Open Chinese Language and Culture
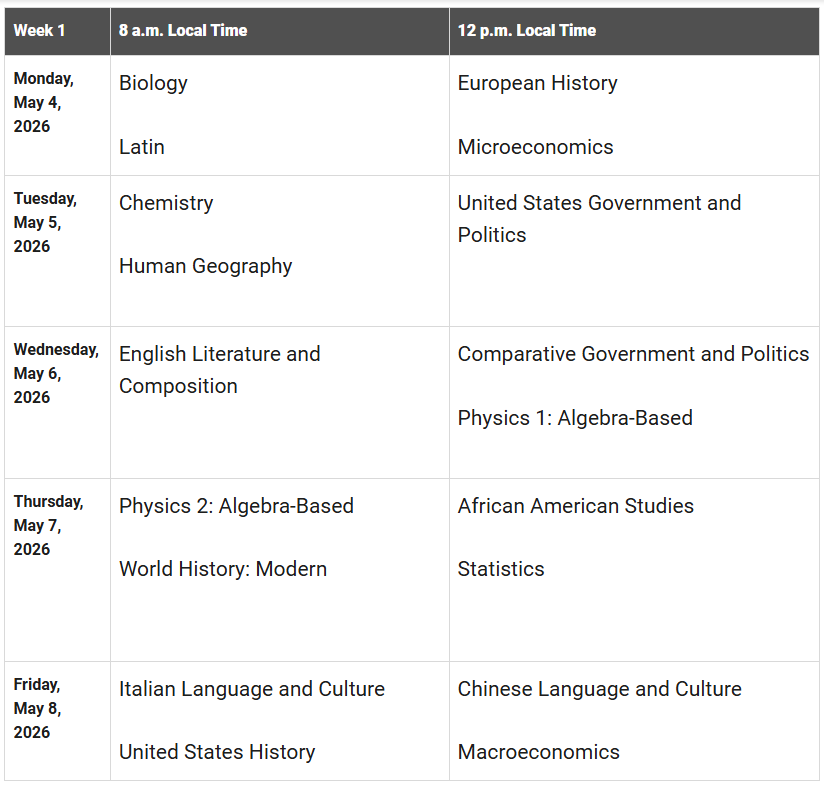 [599, 689]
